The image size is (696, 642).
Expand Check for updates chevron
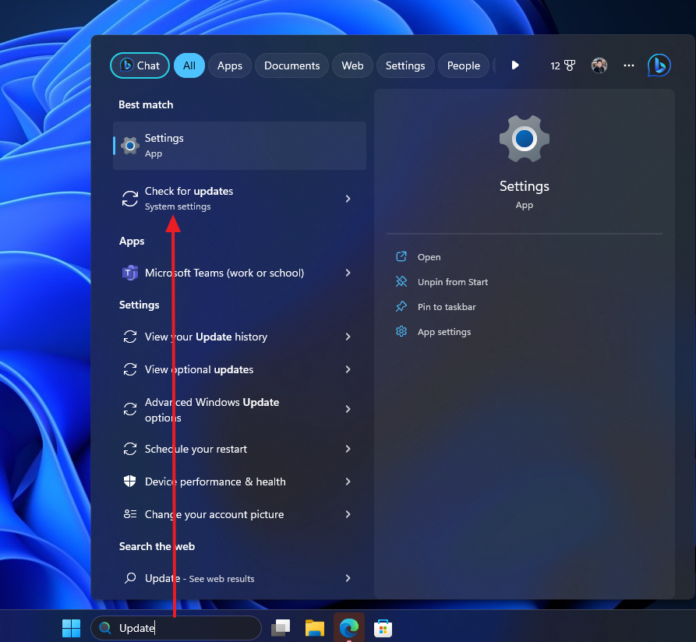[348, 198]
